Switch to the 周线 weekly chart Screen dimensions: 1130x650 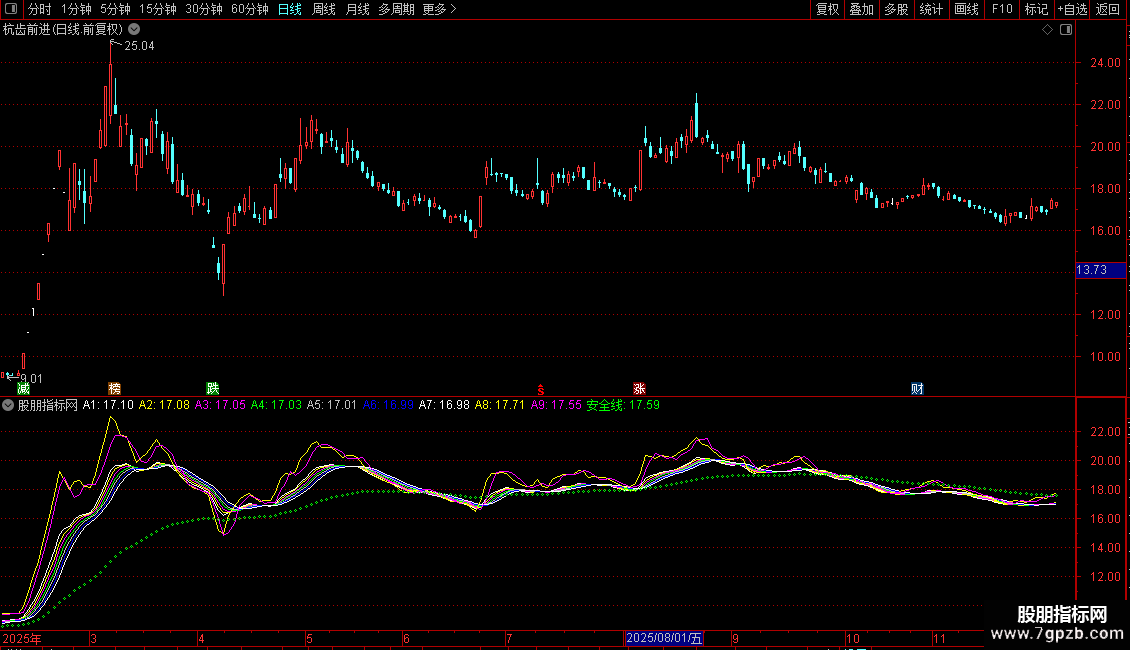point(324,9)
